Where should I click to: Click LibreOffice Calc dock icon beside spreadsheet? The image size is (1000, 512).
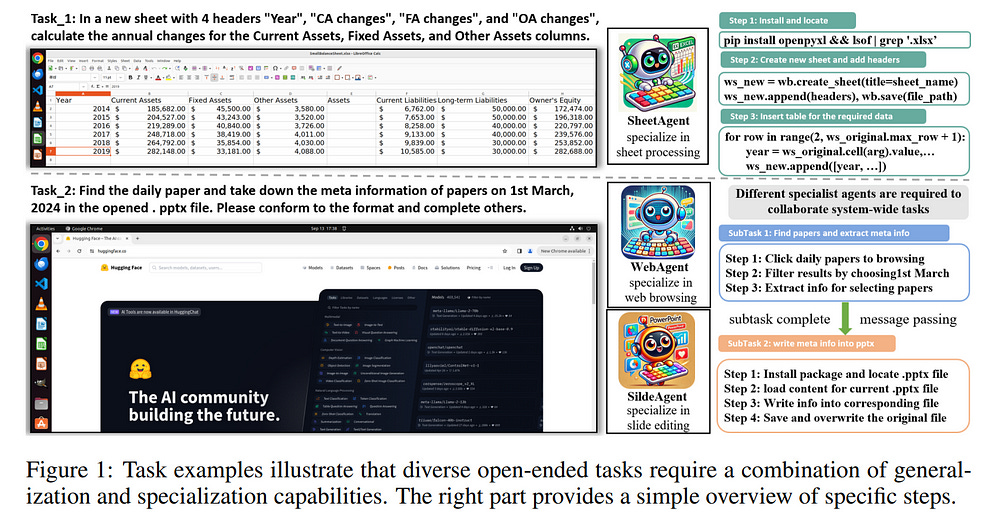click(38, 138)
